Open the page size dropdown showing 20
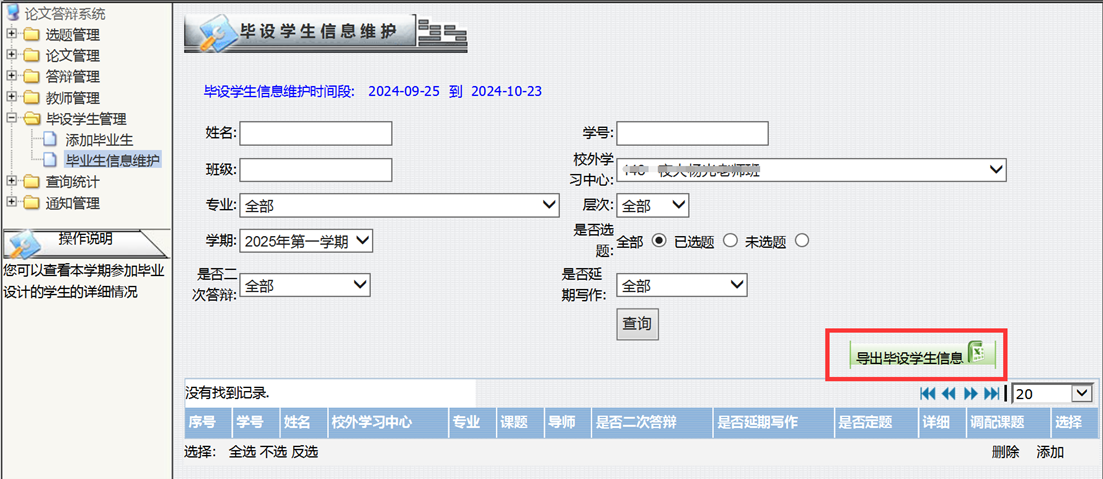Screen dimensions: 1103x479 (1053, 394)
